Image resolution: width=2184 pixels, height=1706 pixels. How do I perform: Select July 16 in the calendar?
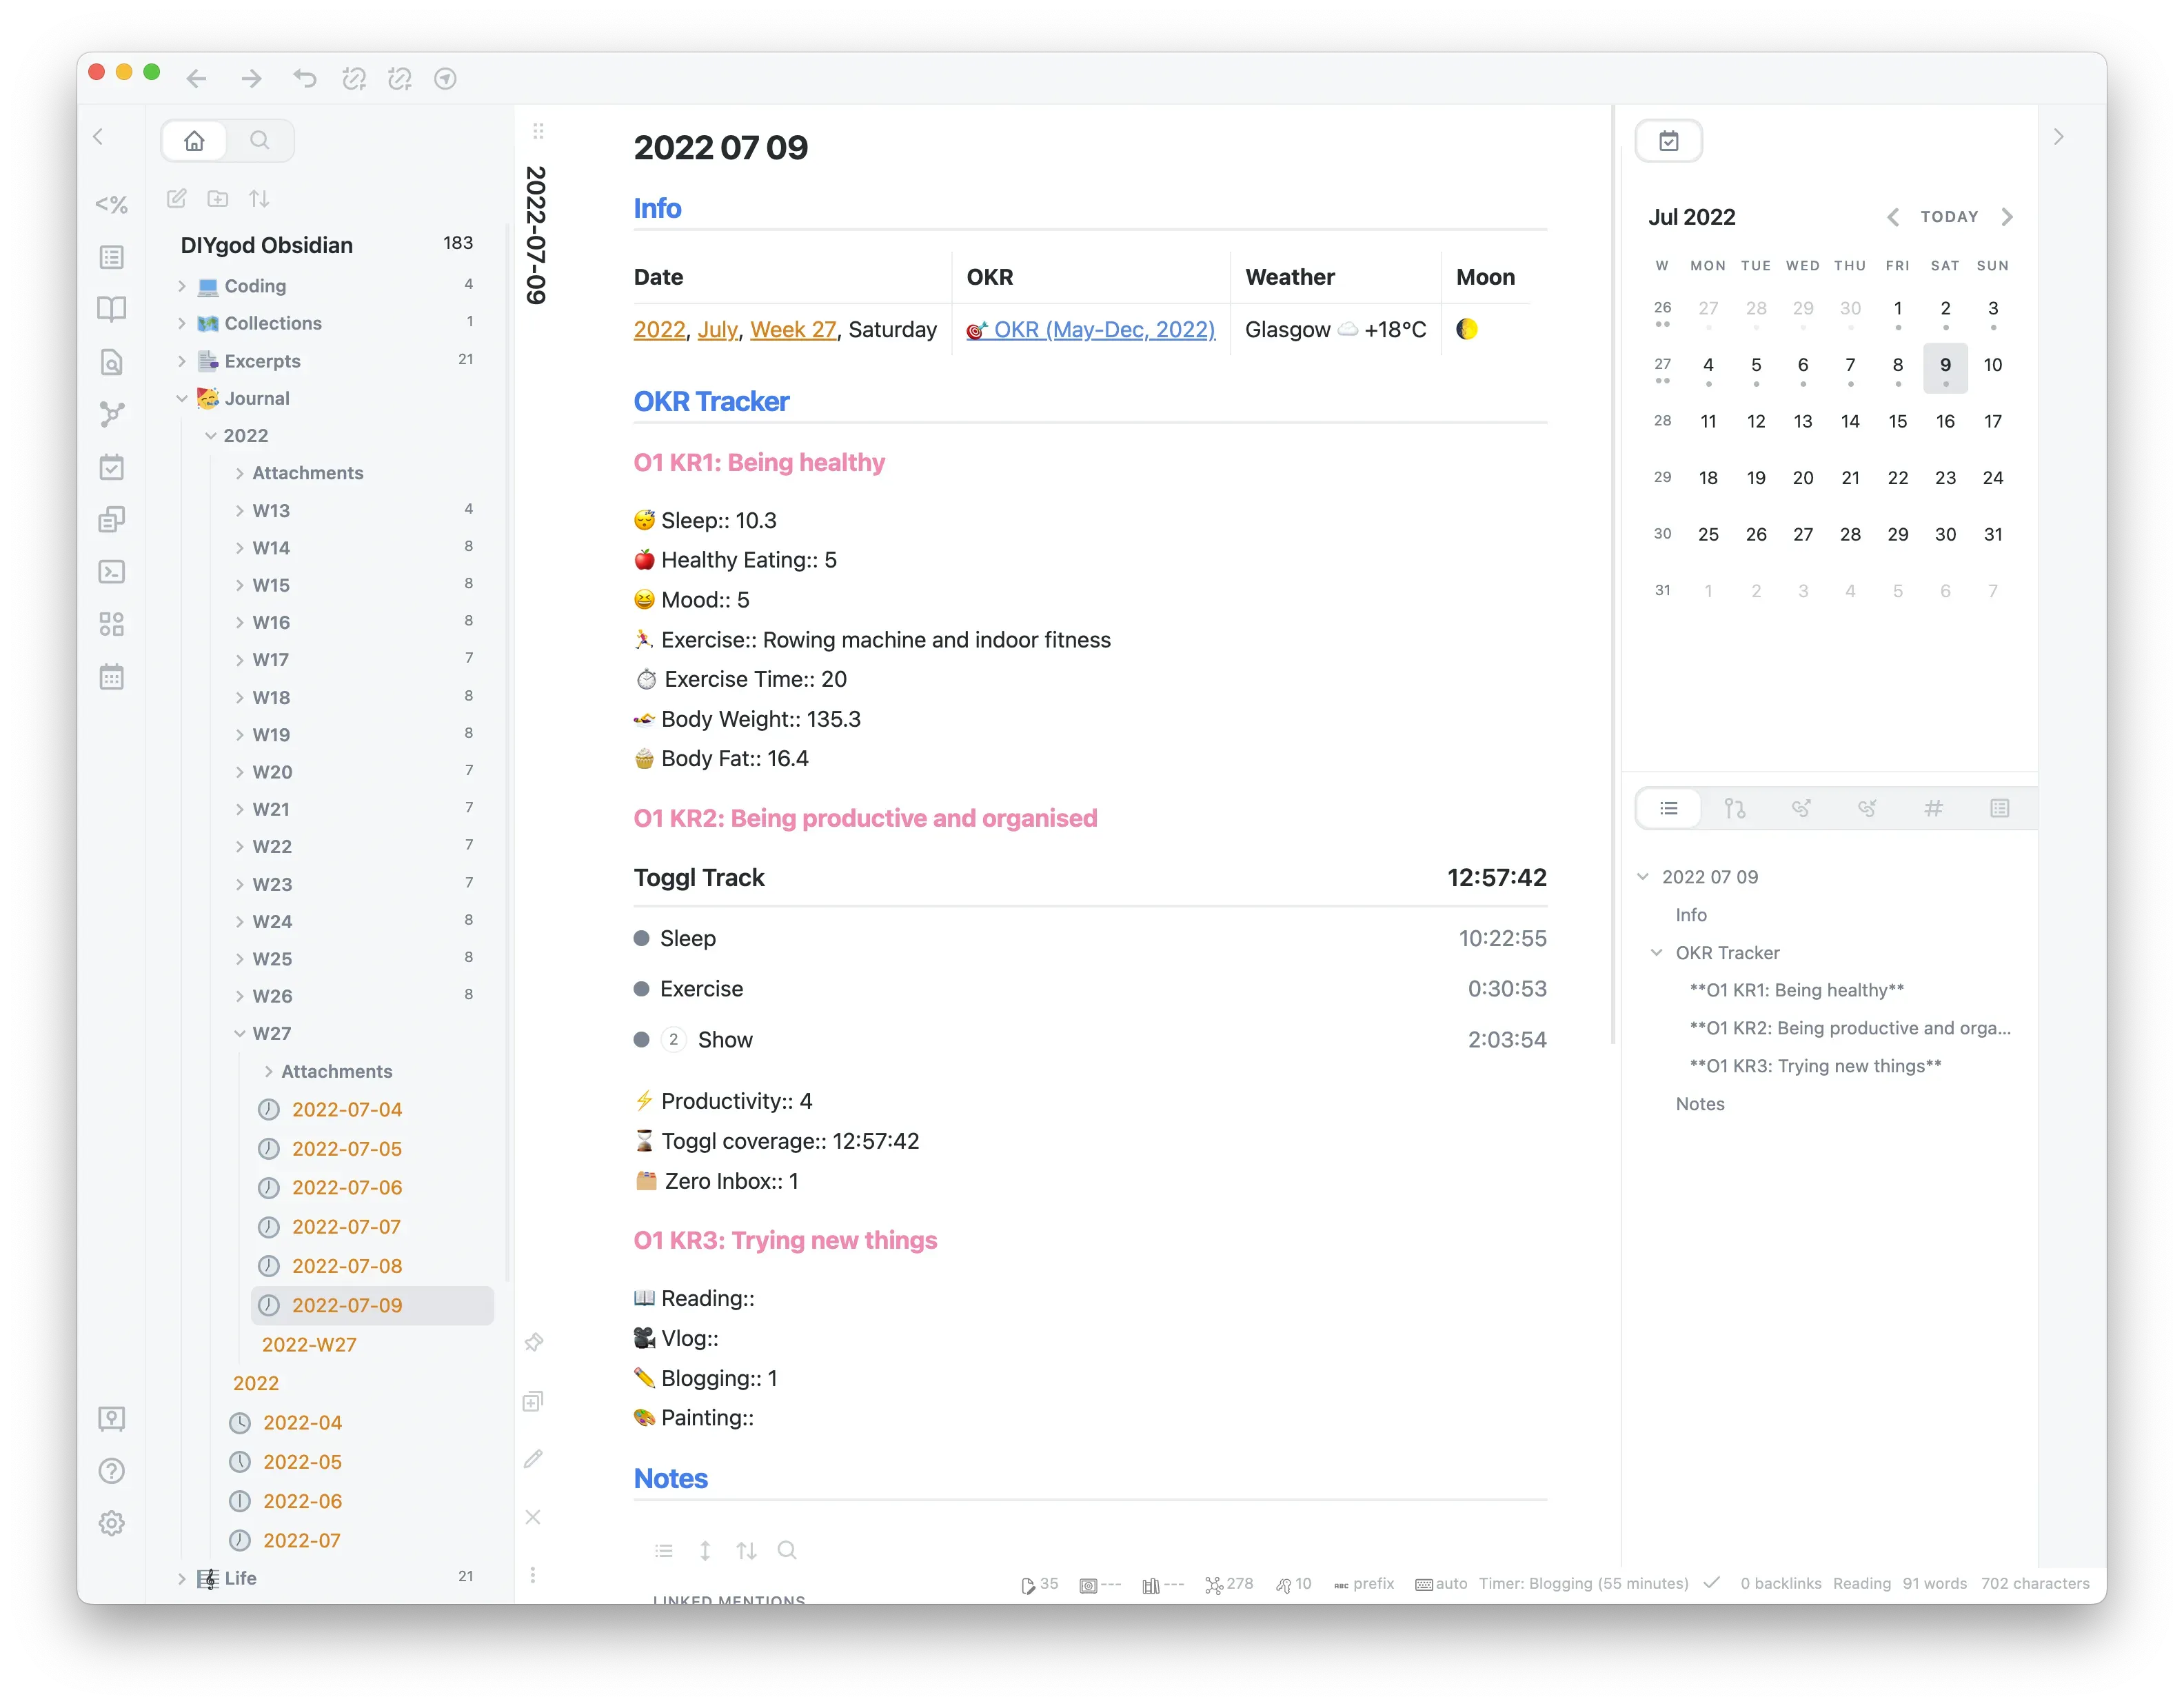coord(1945,422)
